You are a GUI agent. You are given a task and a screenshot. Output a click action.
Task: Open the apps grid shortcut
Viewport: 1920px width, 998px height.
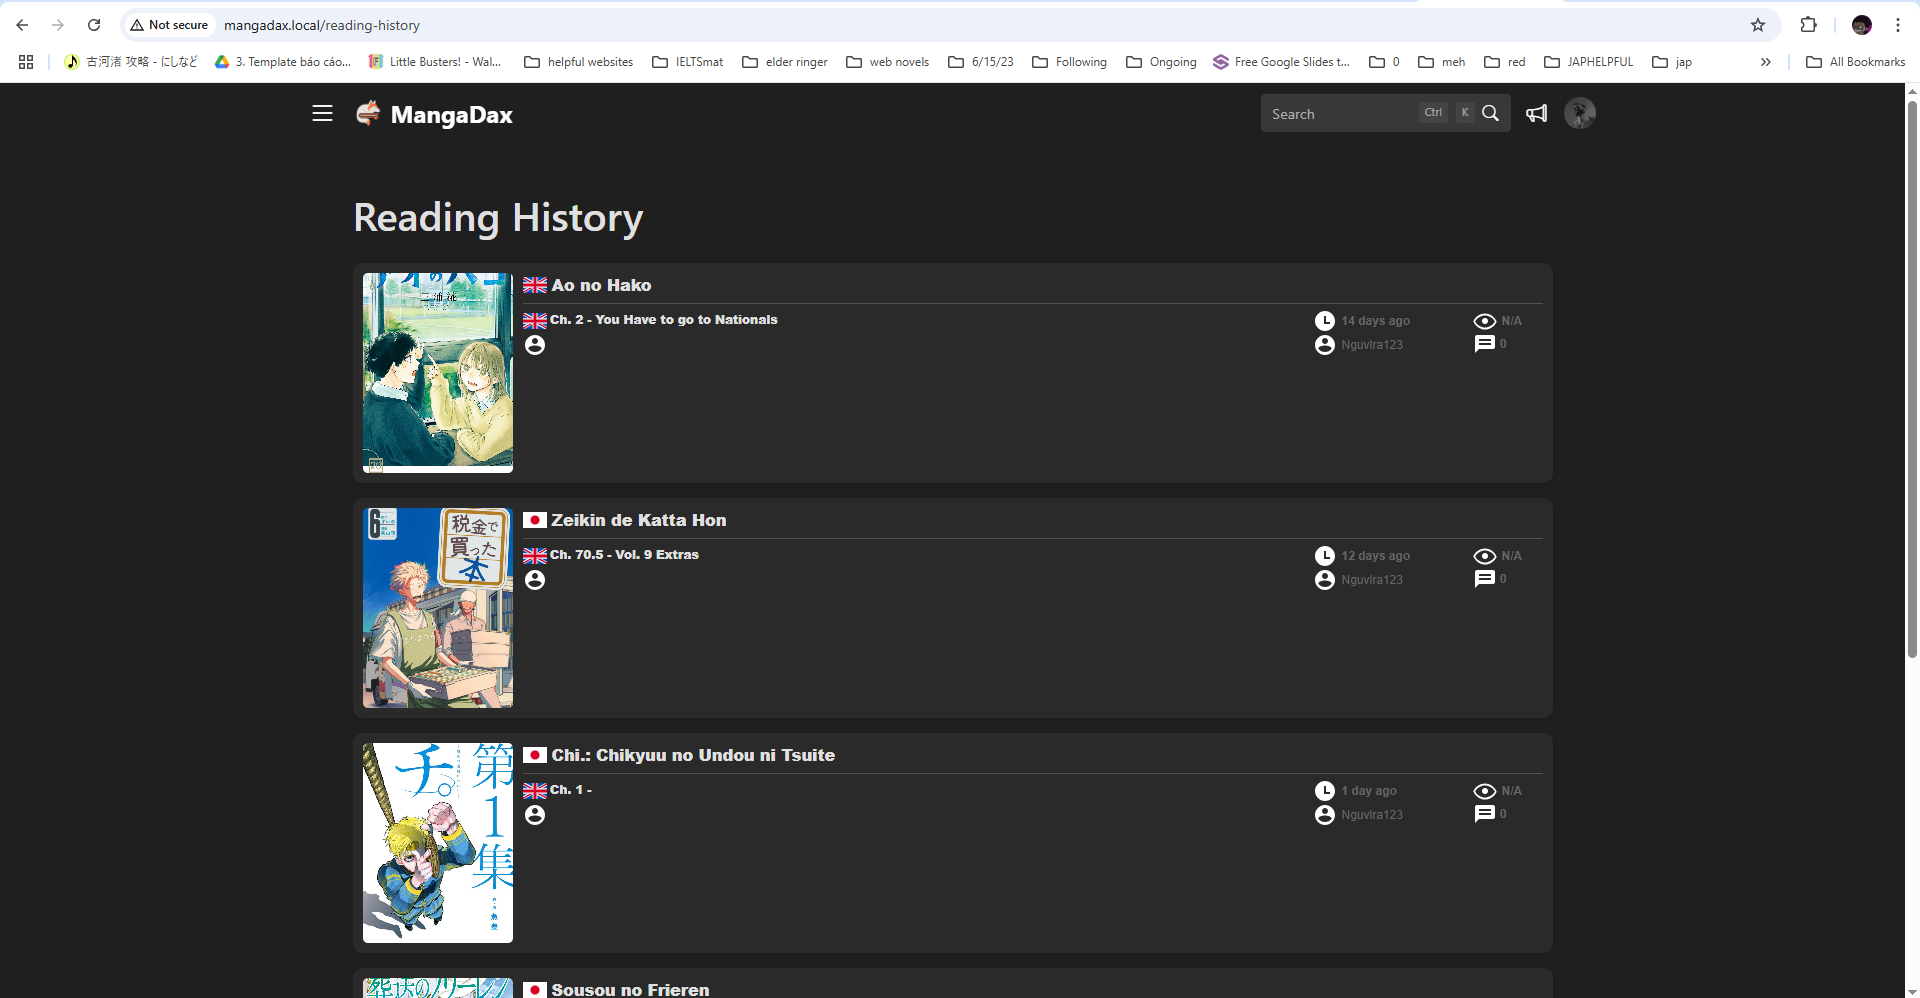[26, 62]
